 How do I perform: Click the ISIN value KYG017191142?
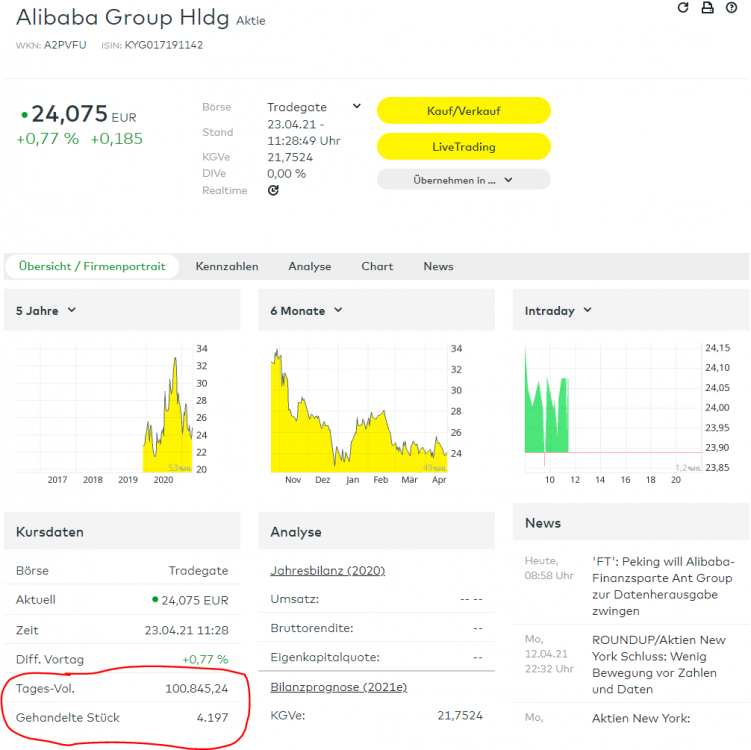point(164,45)
